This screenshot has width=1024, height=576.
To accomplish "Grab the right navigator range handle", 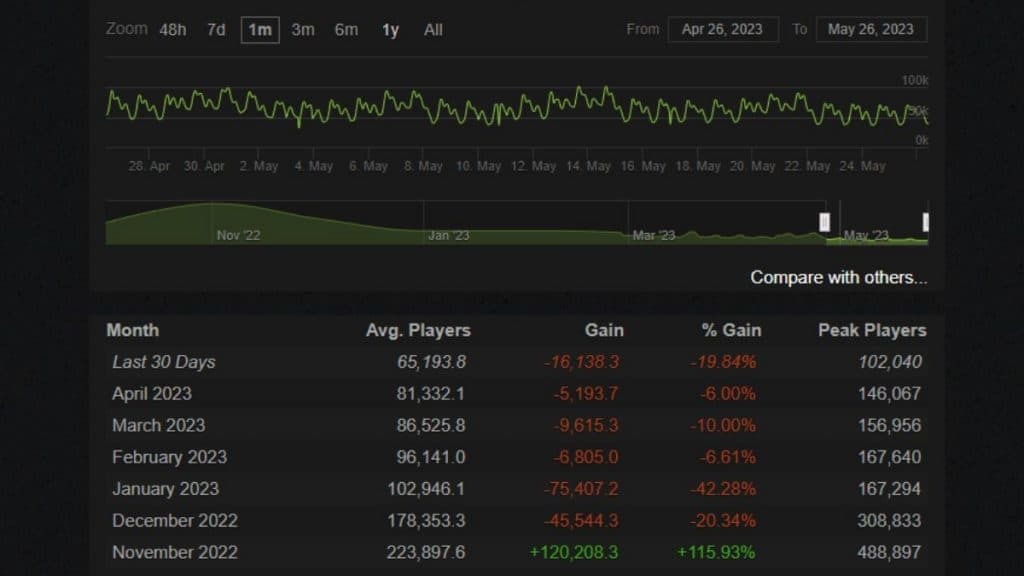I will [x=926, y=222].
